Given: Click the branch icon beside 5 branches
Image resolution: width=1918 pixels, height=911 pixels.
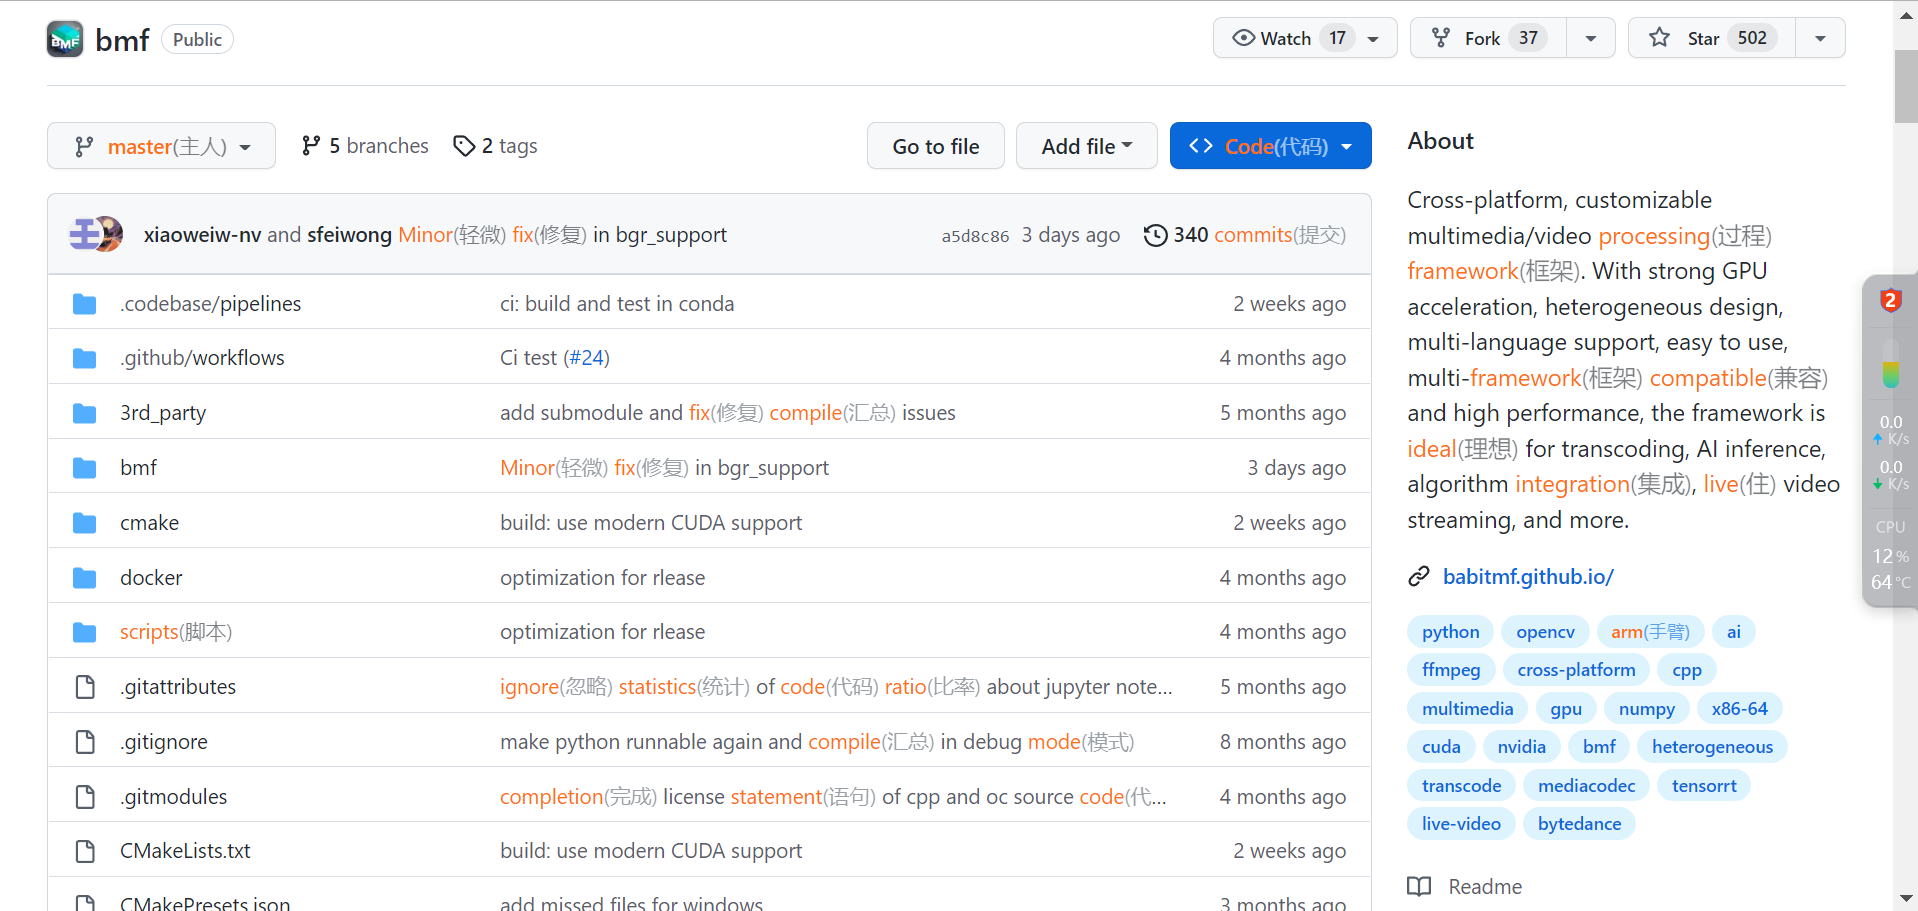Looking at the screenshot, I should (311, 146).
